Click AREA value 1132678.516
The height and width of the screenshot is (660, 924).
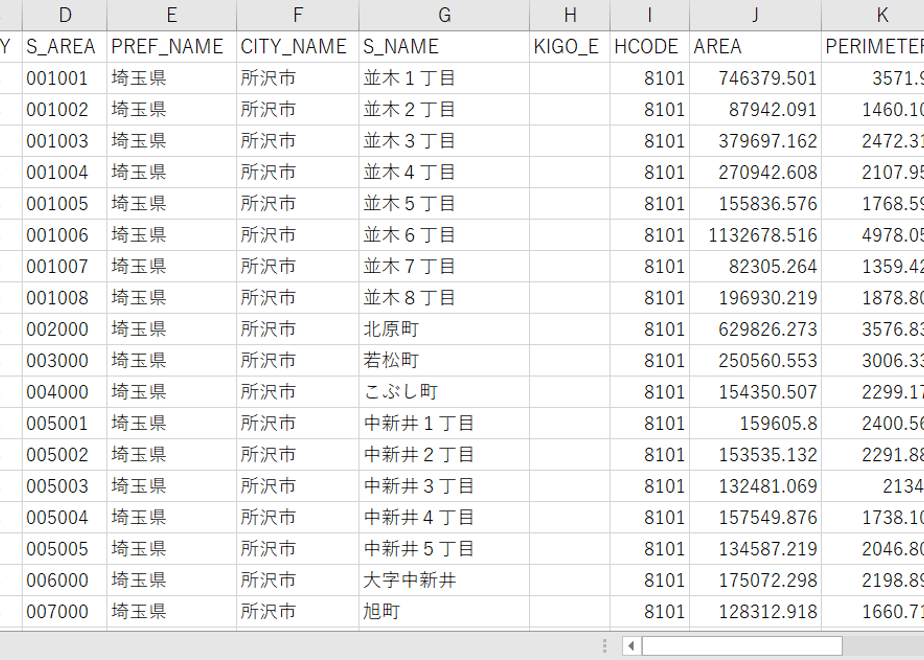coord(755,235)
